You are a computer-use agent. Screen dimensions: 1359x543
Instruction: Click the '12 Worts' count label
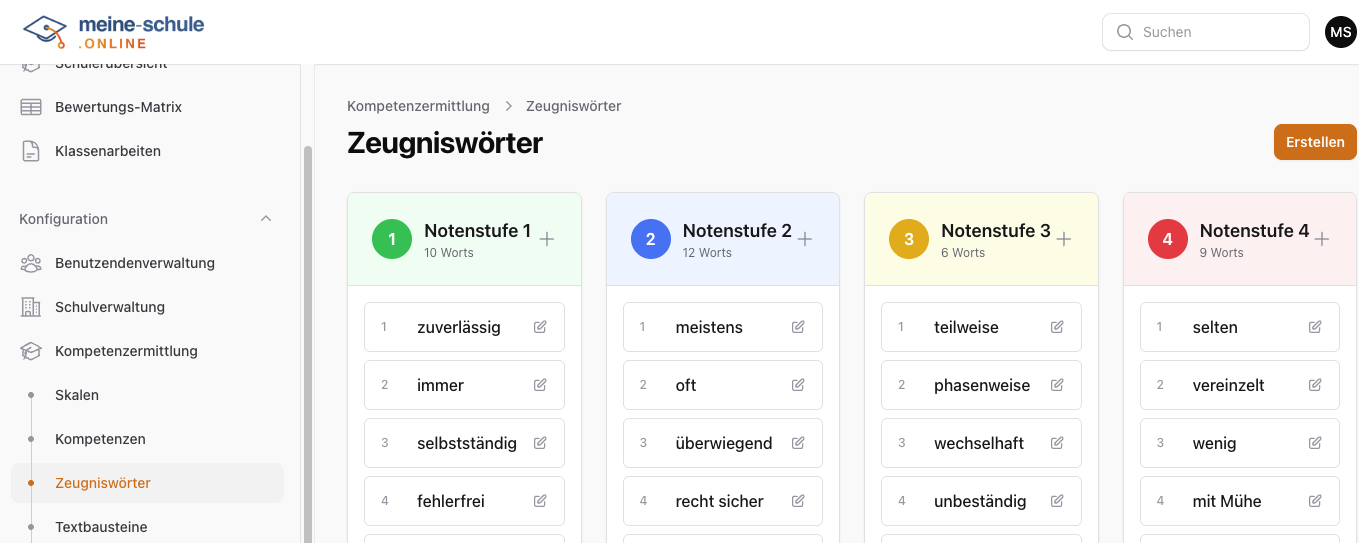[x=707, y=253]
